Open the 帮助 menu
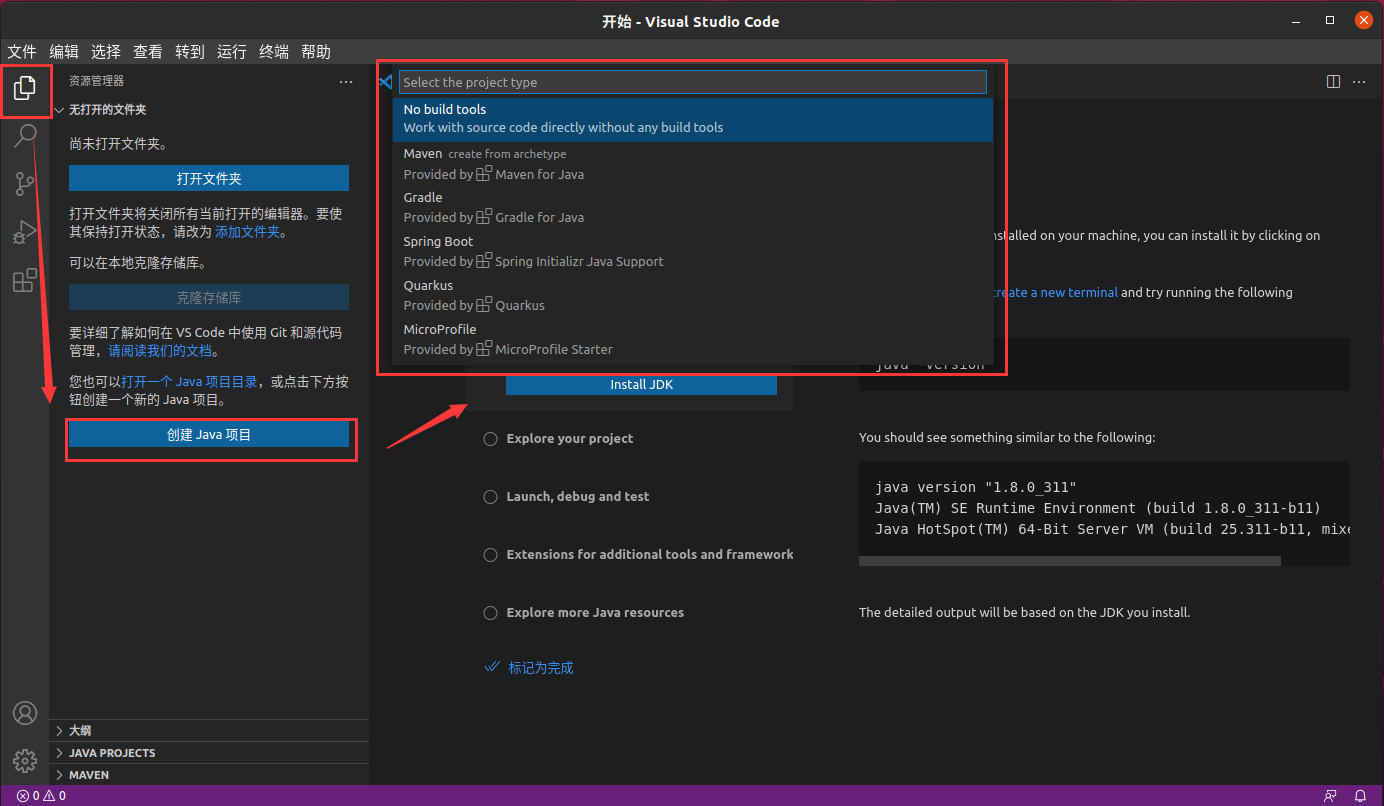 pos(316,52)
